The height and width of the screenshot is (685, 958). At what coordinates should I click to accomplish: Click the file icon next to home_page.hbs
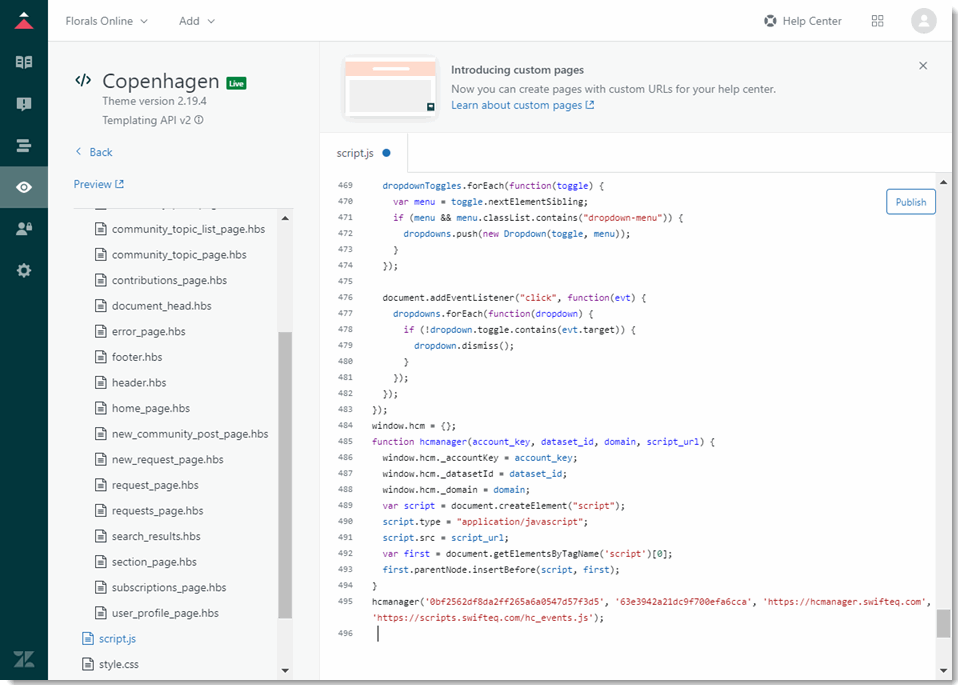(101, 408)
